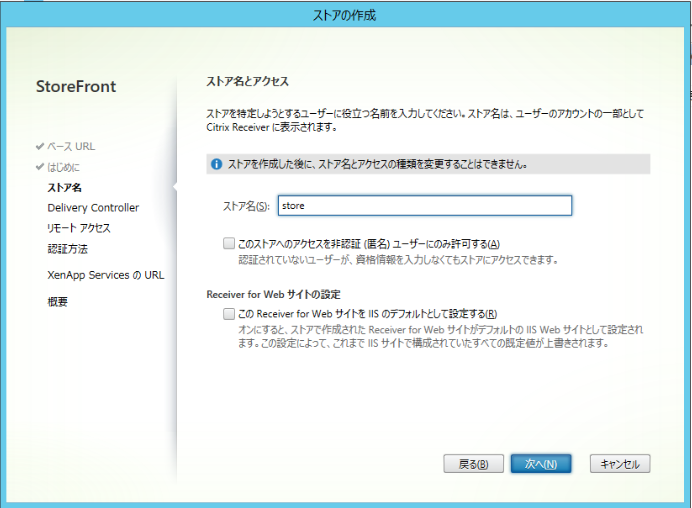Viewport: 692px width, 508px height.
Task: Click the hint about overwriting IIS site defaults
Action: [x=440, y=336]
